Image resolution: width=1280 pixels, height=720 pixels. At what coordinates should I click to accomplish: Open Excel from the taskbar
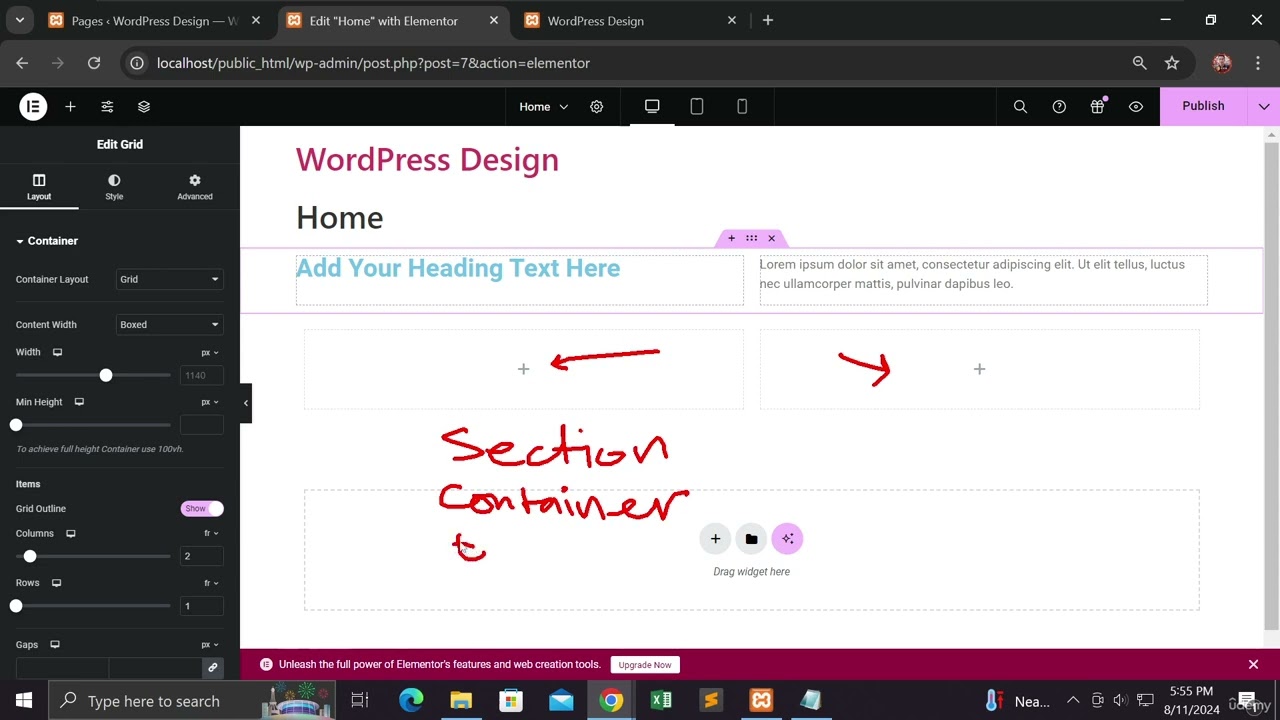[x=661, y=701]
